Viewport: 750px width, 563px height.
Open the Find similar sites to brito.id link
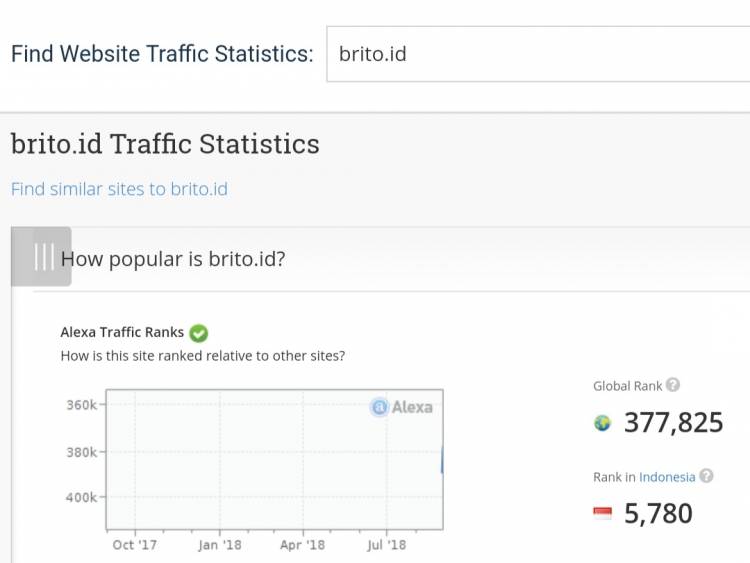(119, 189)
